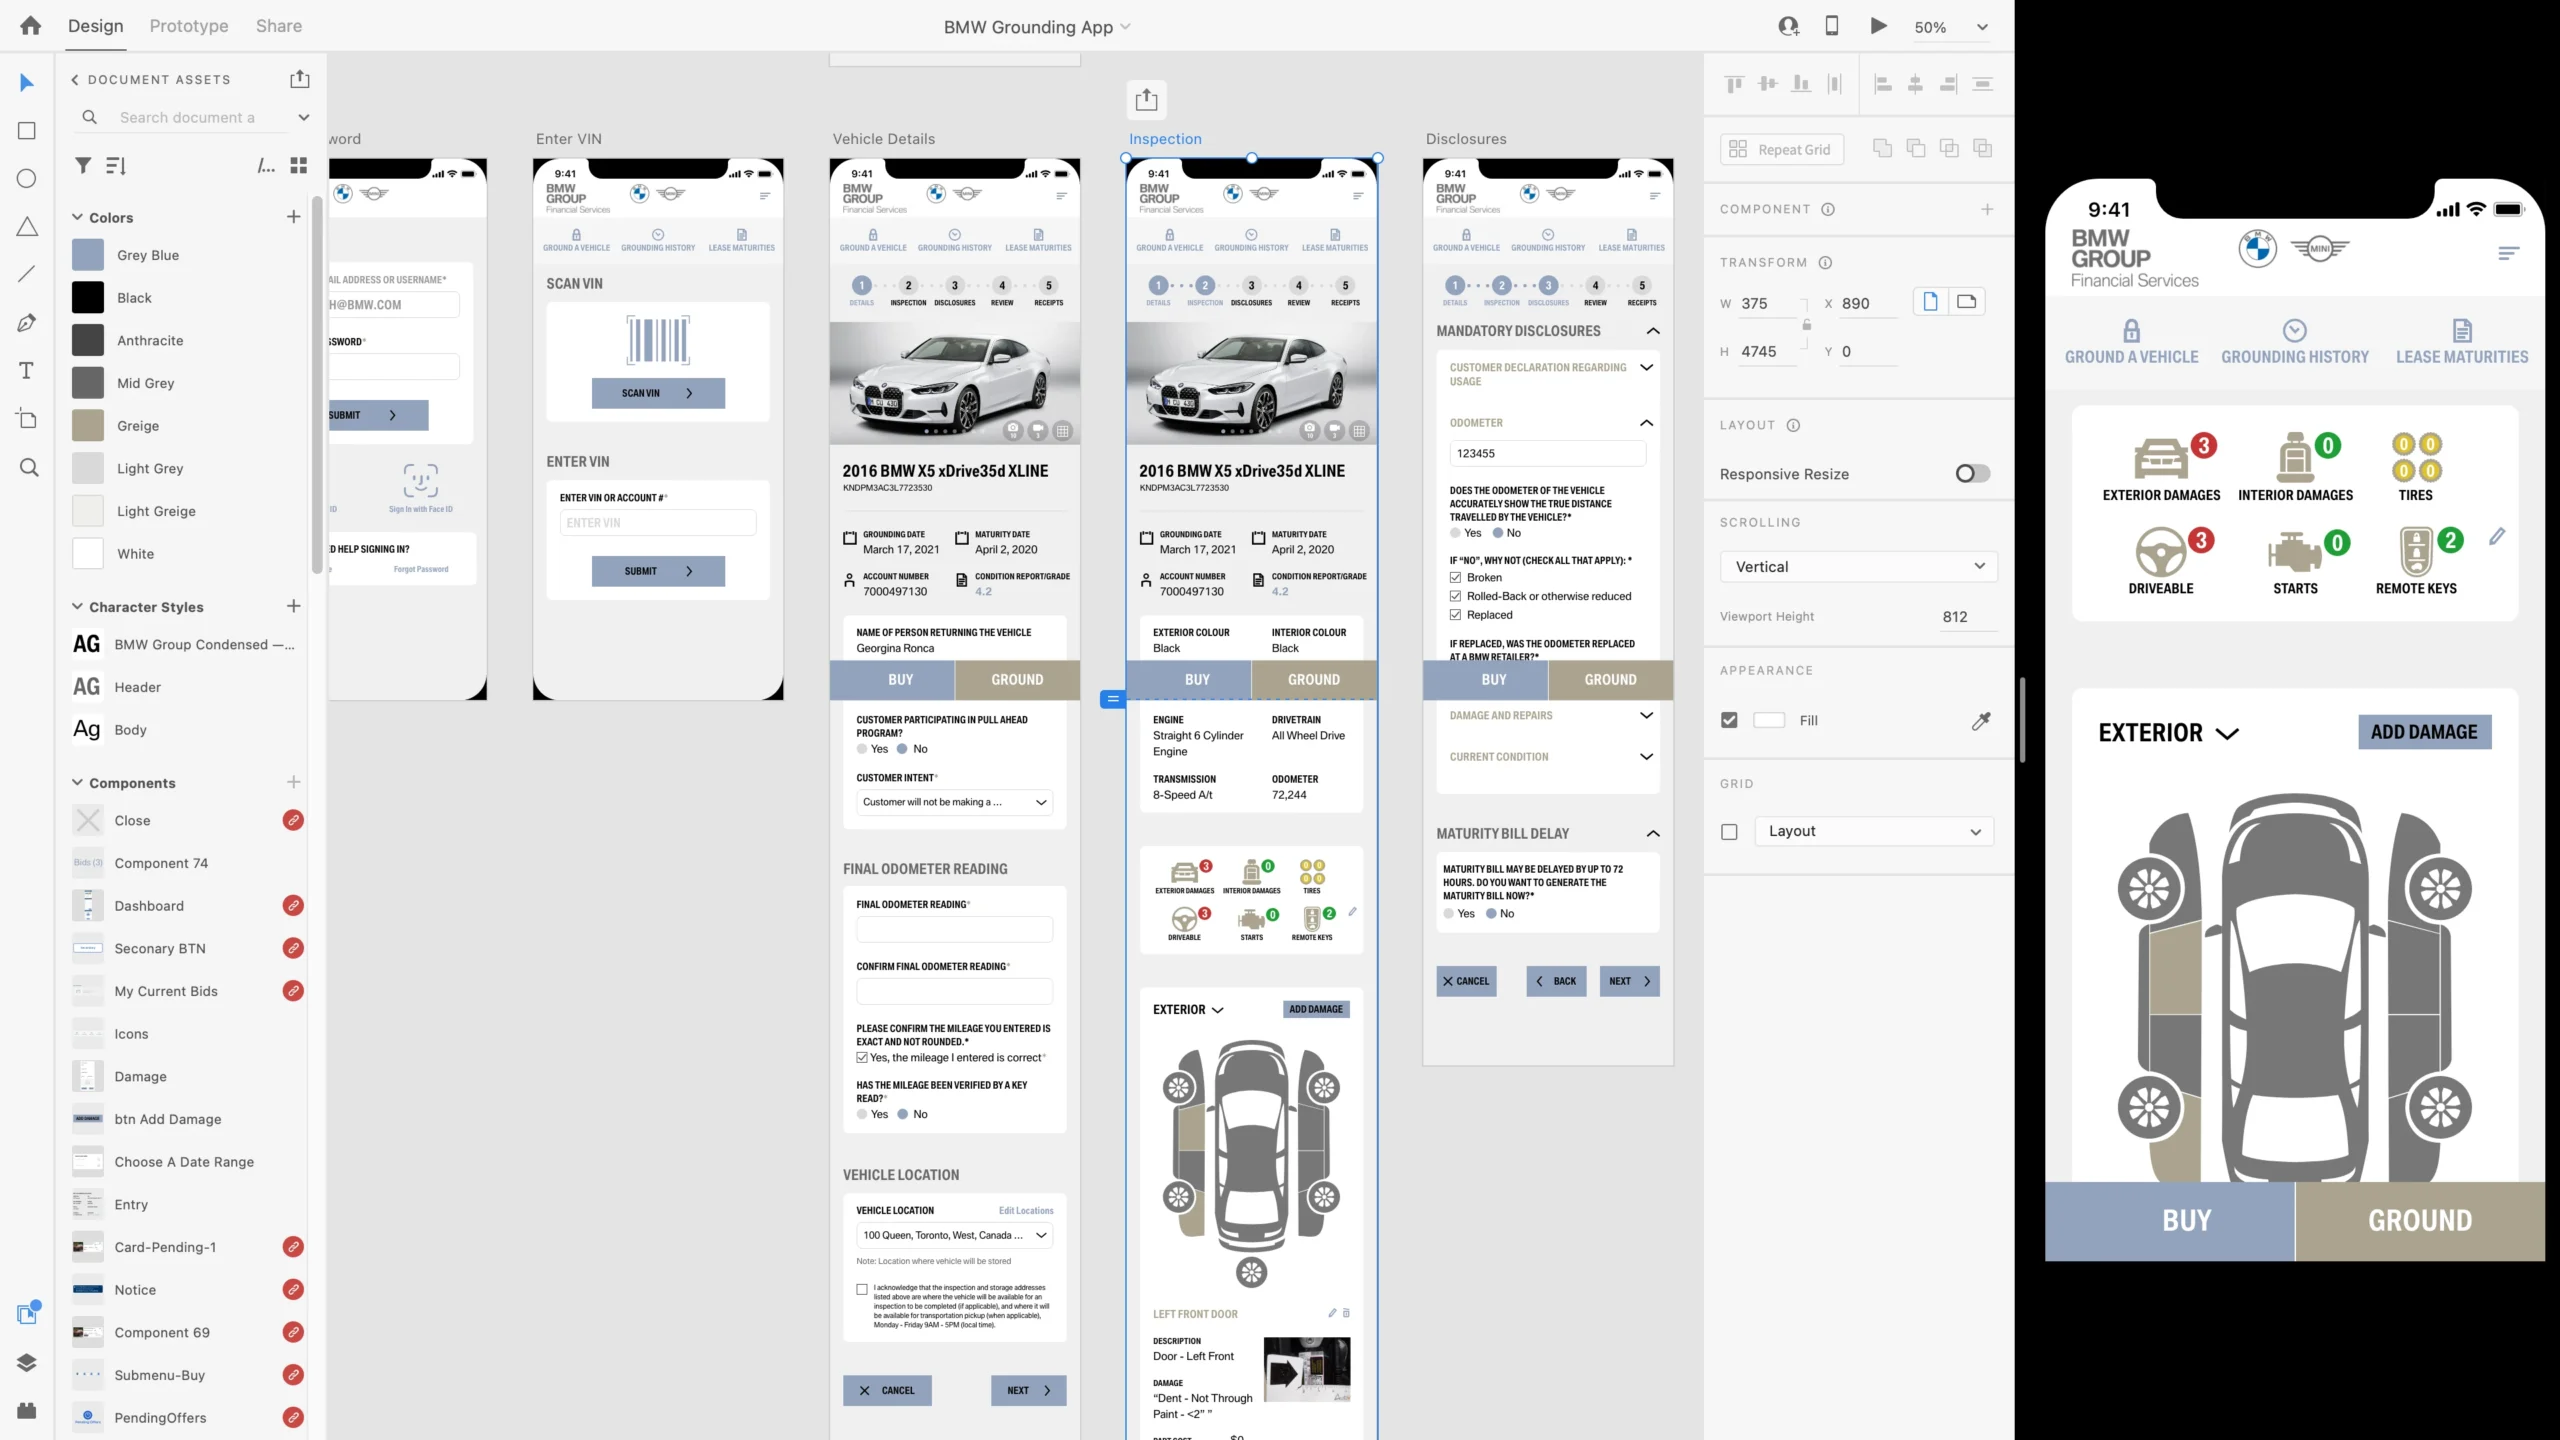Viewport: 2560px width, 1440px height.
Task: Click the BUY button in preview
Action: (2170, 1221)
